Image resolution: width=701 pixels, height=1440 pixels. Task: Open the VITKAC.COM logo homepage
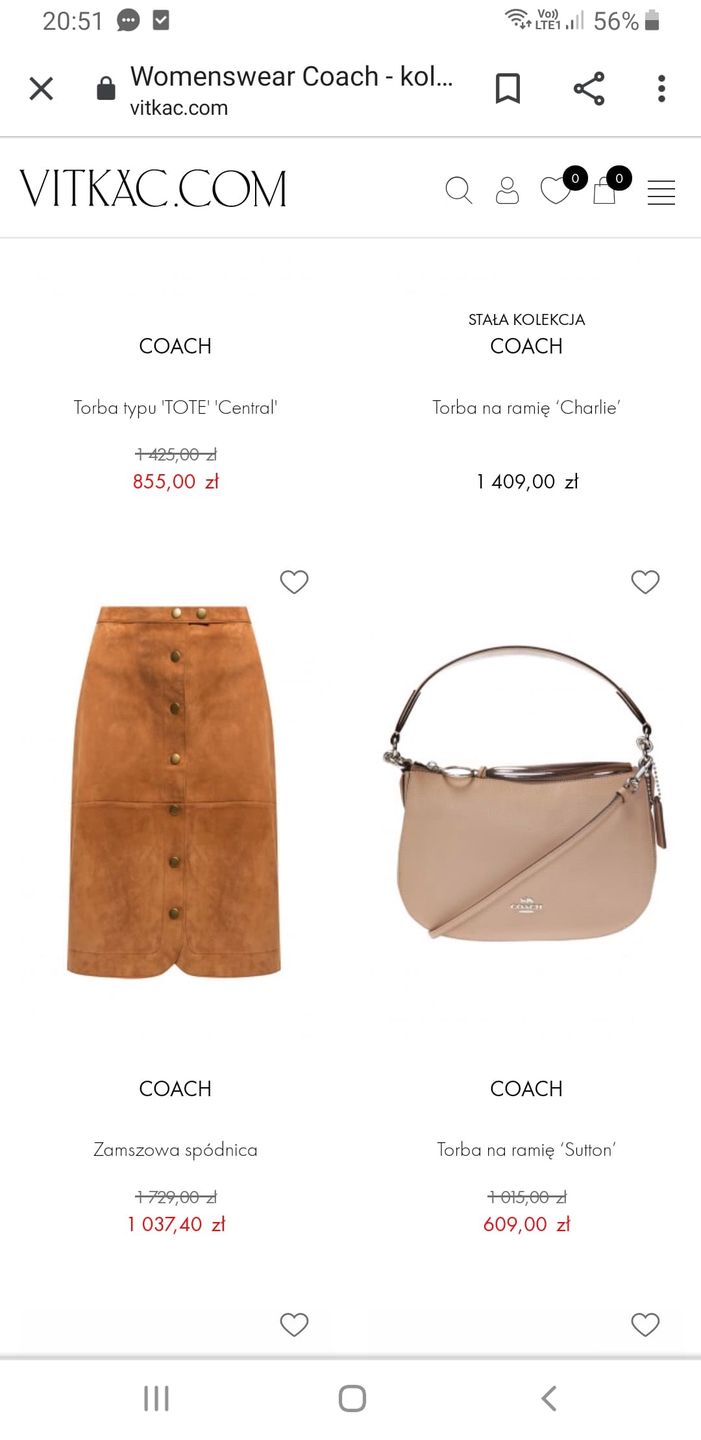pyautogui.click(x=153, y=189)
